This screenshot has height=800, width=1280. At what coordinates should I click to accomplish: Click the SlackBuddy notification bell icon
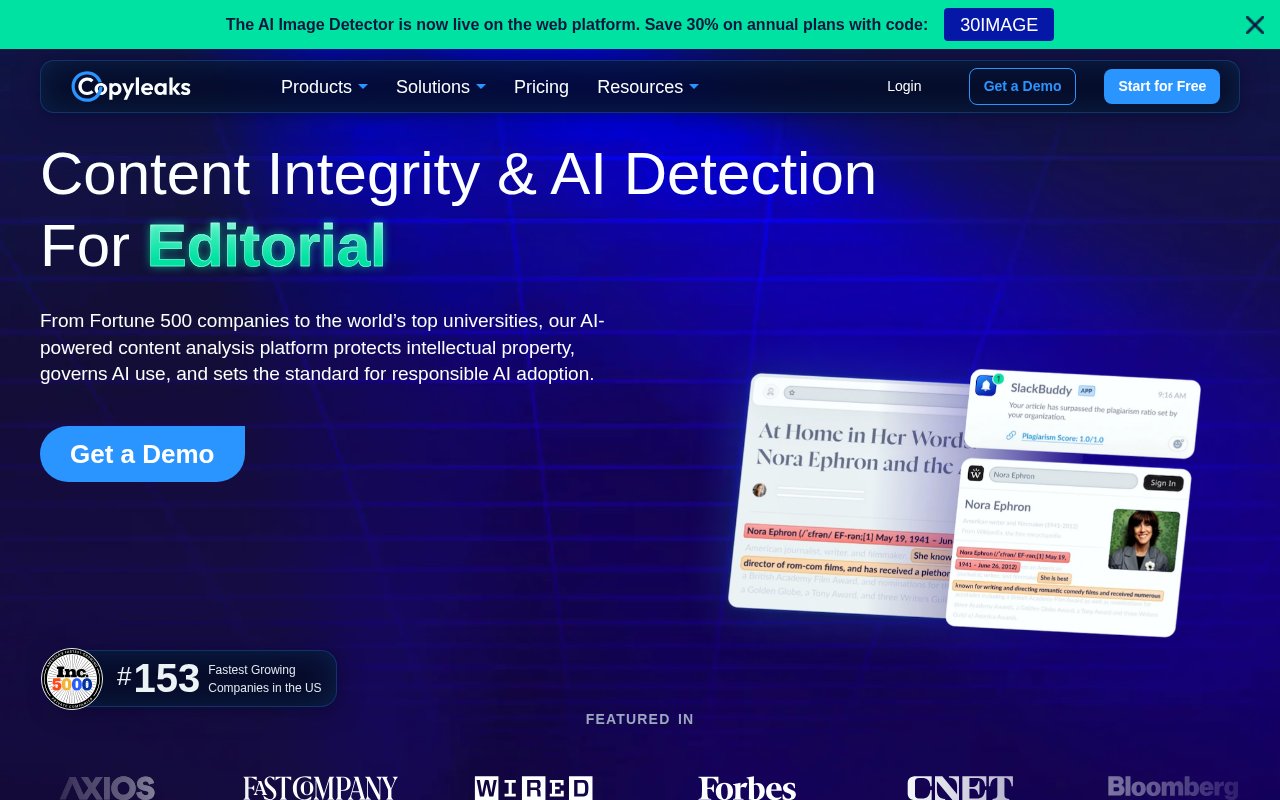[x=987, y=385]
